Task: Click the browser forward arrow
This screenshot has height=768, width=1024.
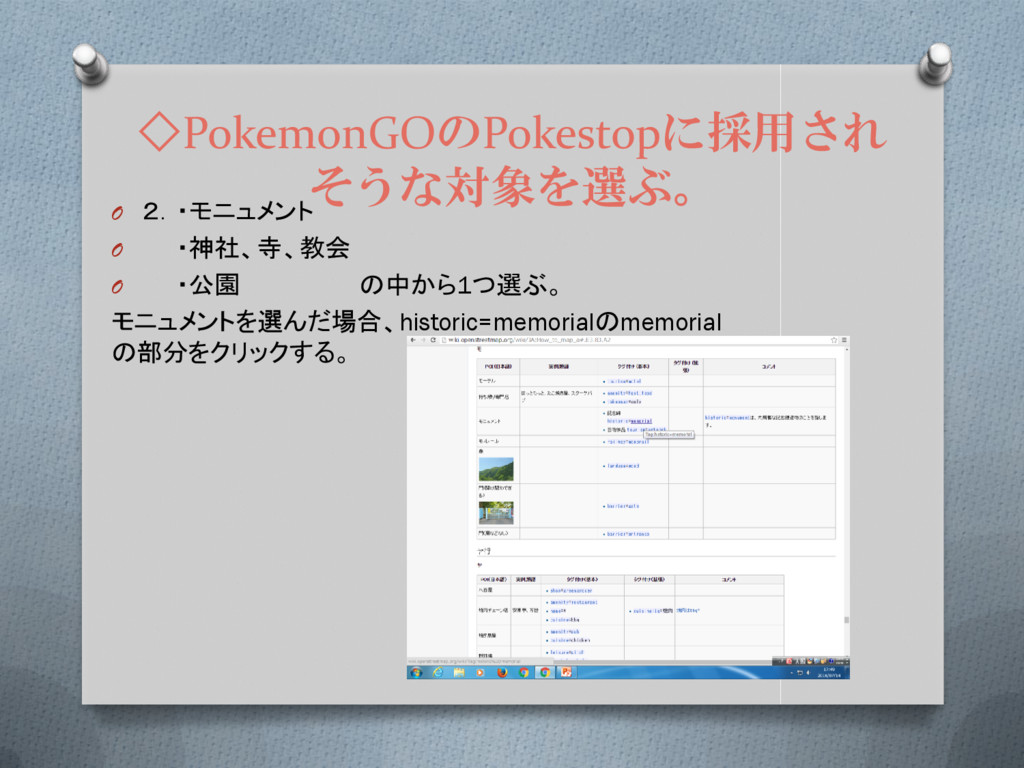Action: 423,340
